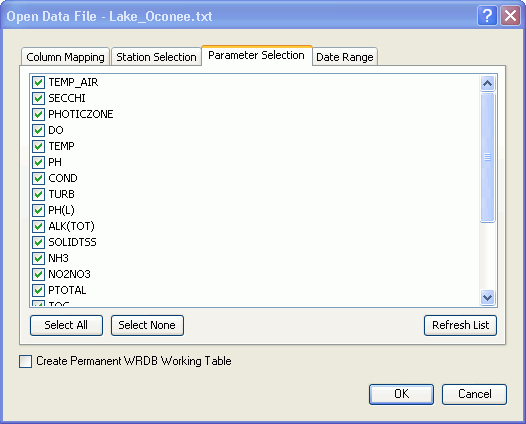Uncheck the NO2NO3 parameter

coord(38,274)
